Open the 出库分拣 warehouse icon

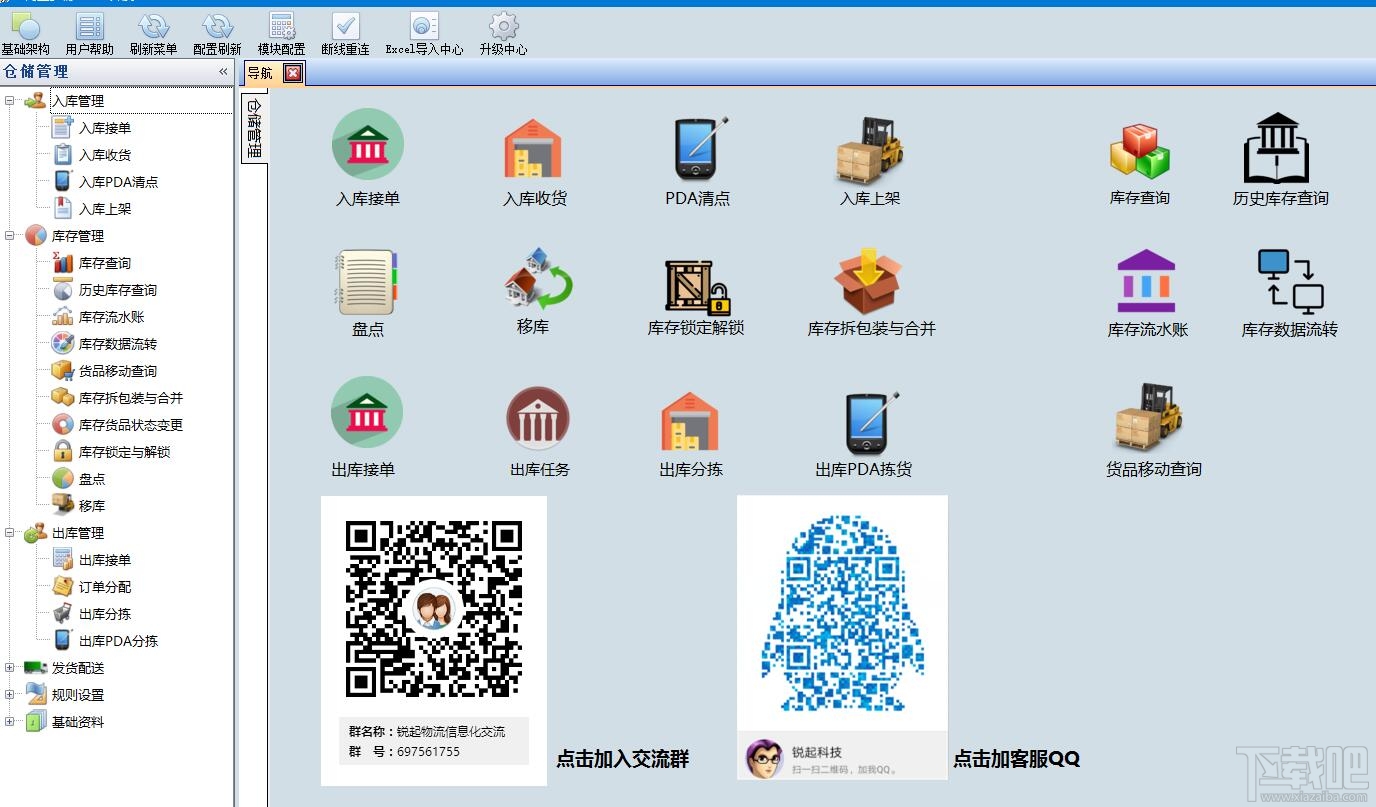pyautogui.click(x=690, y=421)
